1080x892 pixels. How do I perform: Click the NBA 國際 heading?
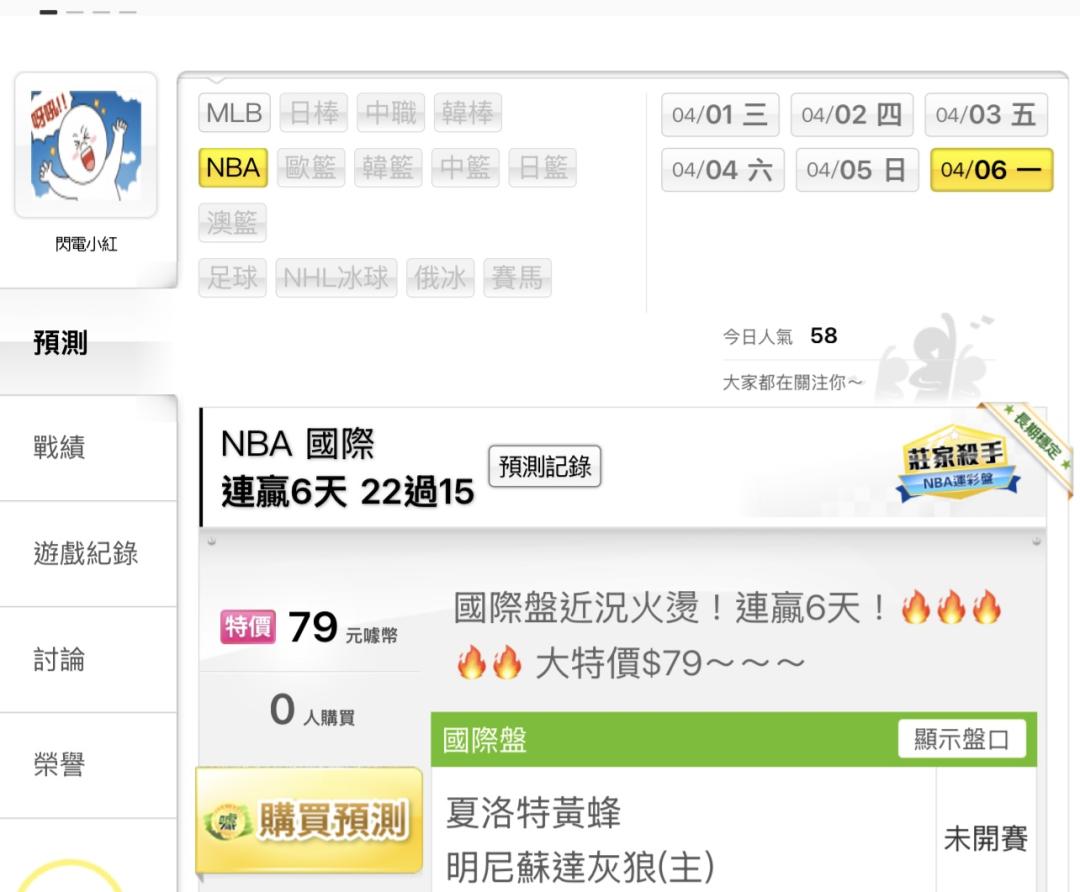coord(298,444)
